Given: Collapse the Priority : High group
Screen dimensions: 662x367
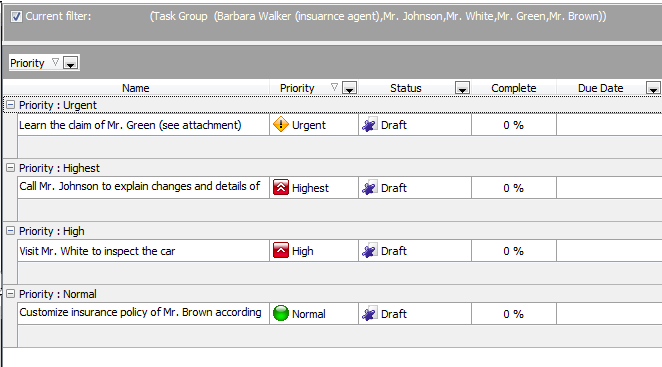Looking at the screenshot, I should 11,231.
